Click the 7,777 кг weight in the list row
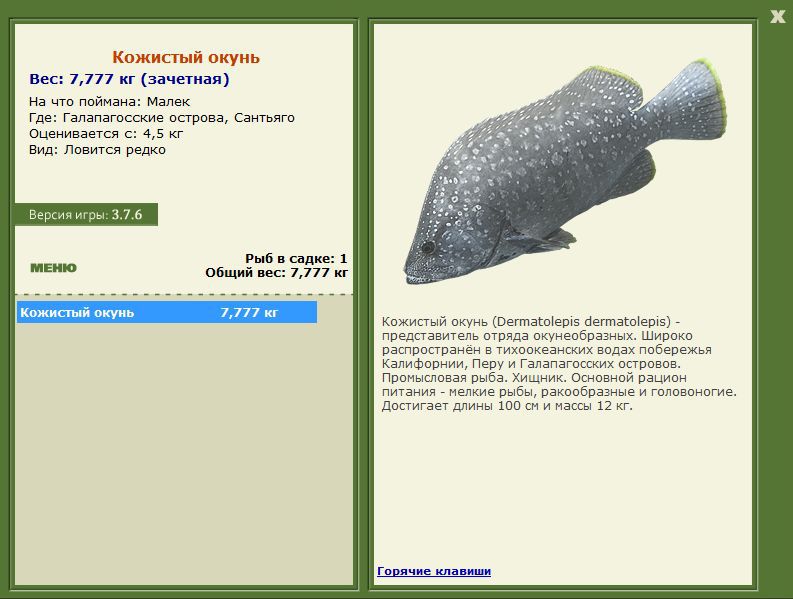The height and width of the screenshot is (599, 793). pyautogui.click(x=248, y=312)
